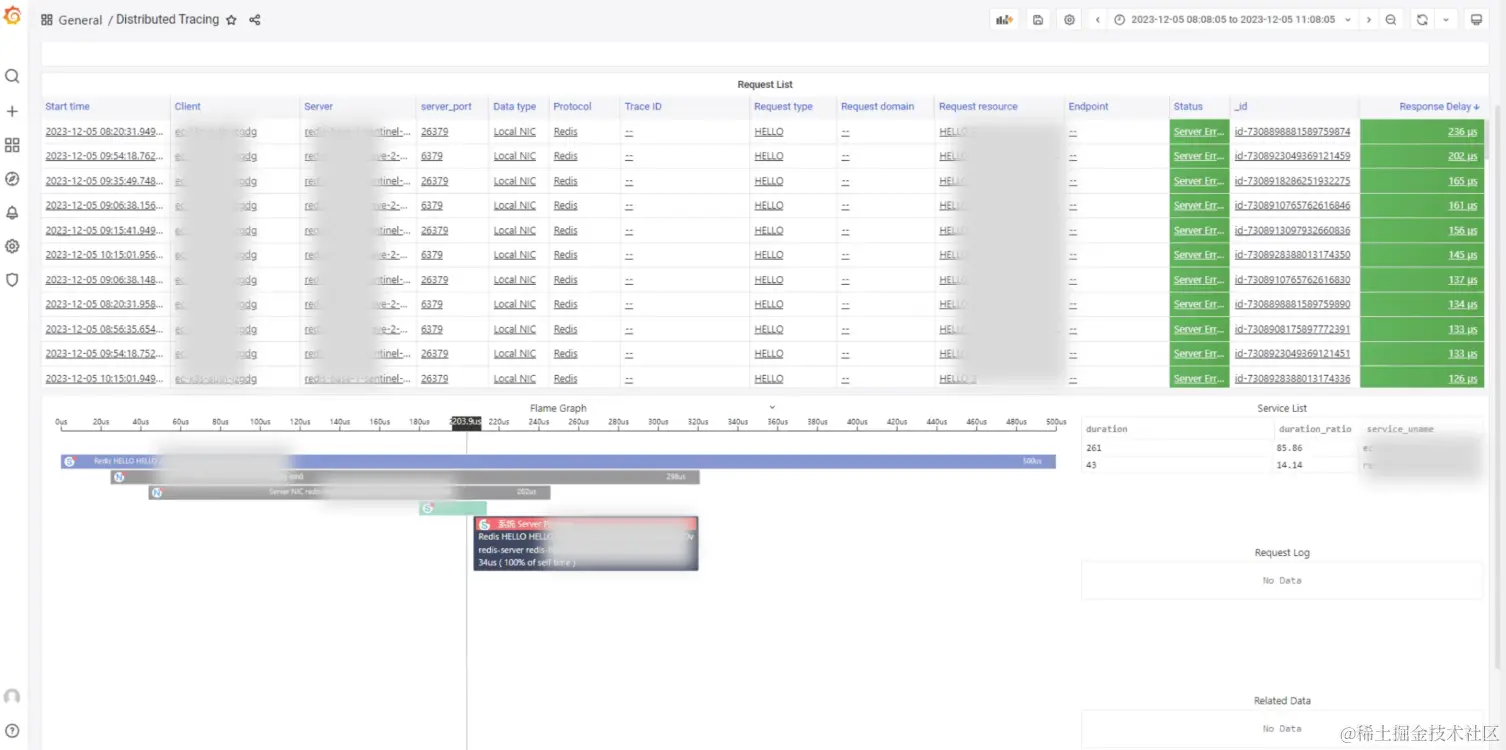This screenshot has width=1506, height=750.
Task: Select the Distributed Tracing breadcrumb
Action: [166, 19]
